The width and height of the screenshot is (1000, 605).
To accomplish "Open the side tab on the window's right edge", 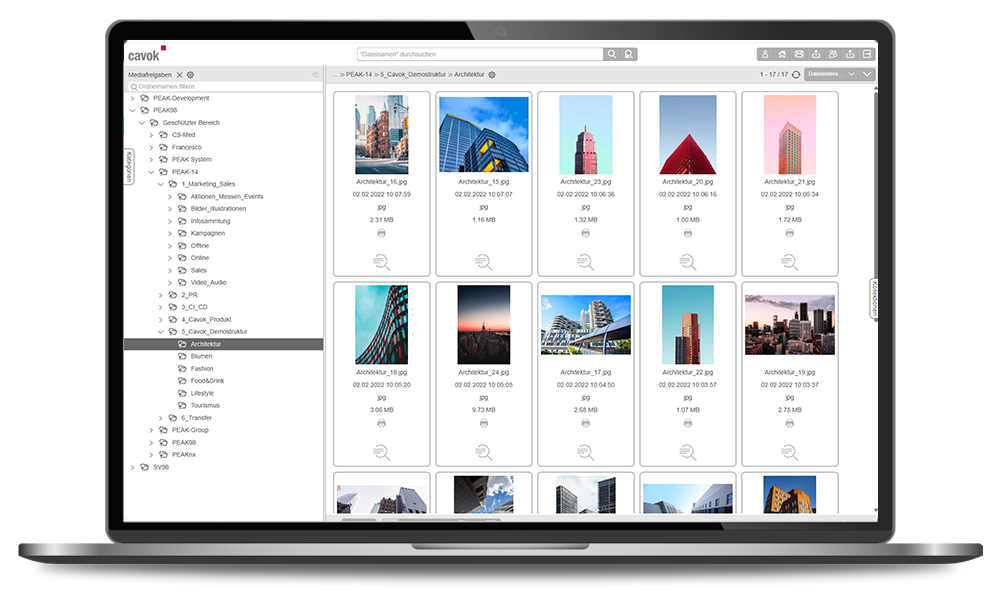I will pyautogui.click(x=874, y=299).
